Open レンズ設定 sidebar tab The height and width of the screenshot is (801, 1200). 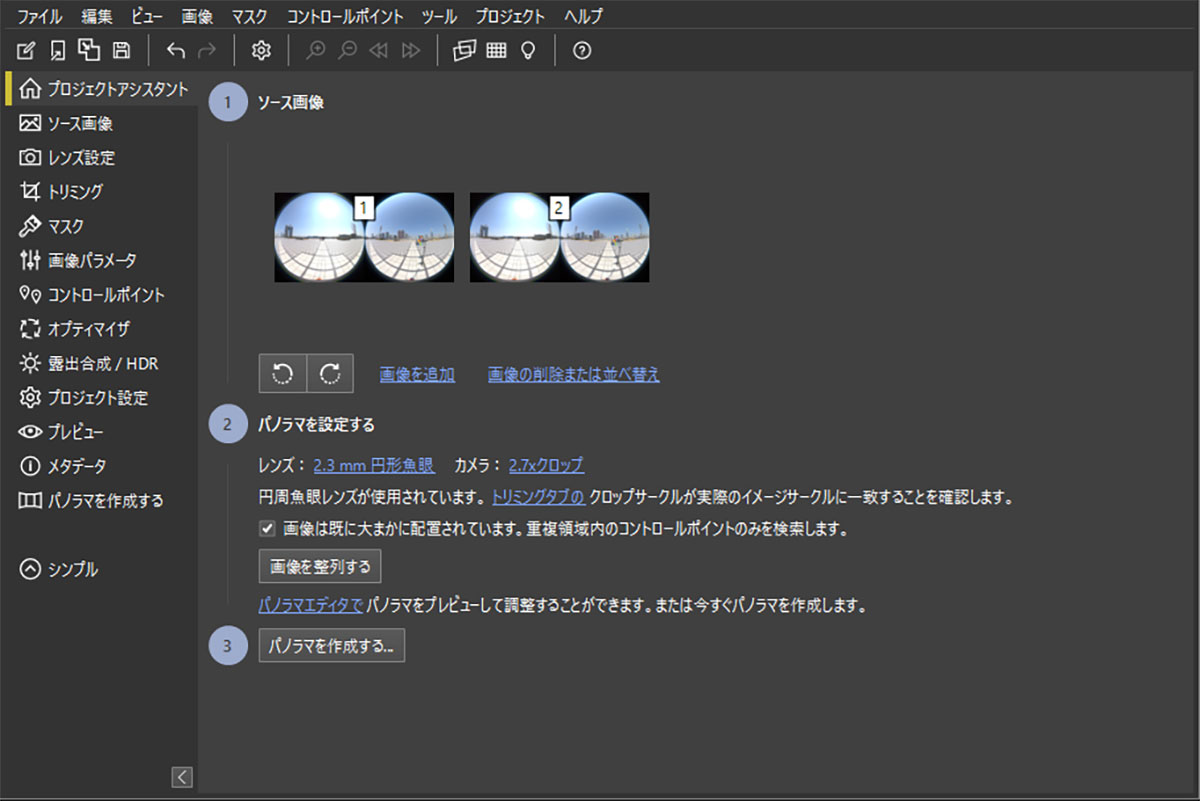[x=102, y=158]
